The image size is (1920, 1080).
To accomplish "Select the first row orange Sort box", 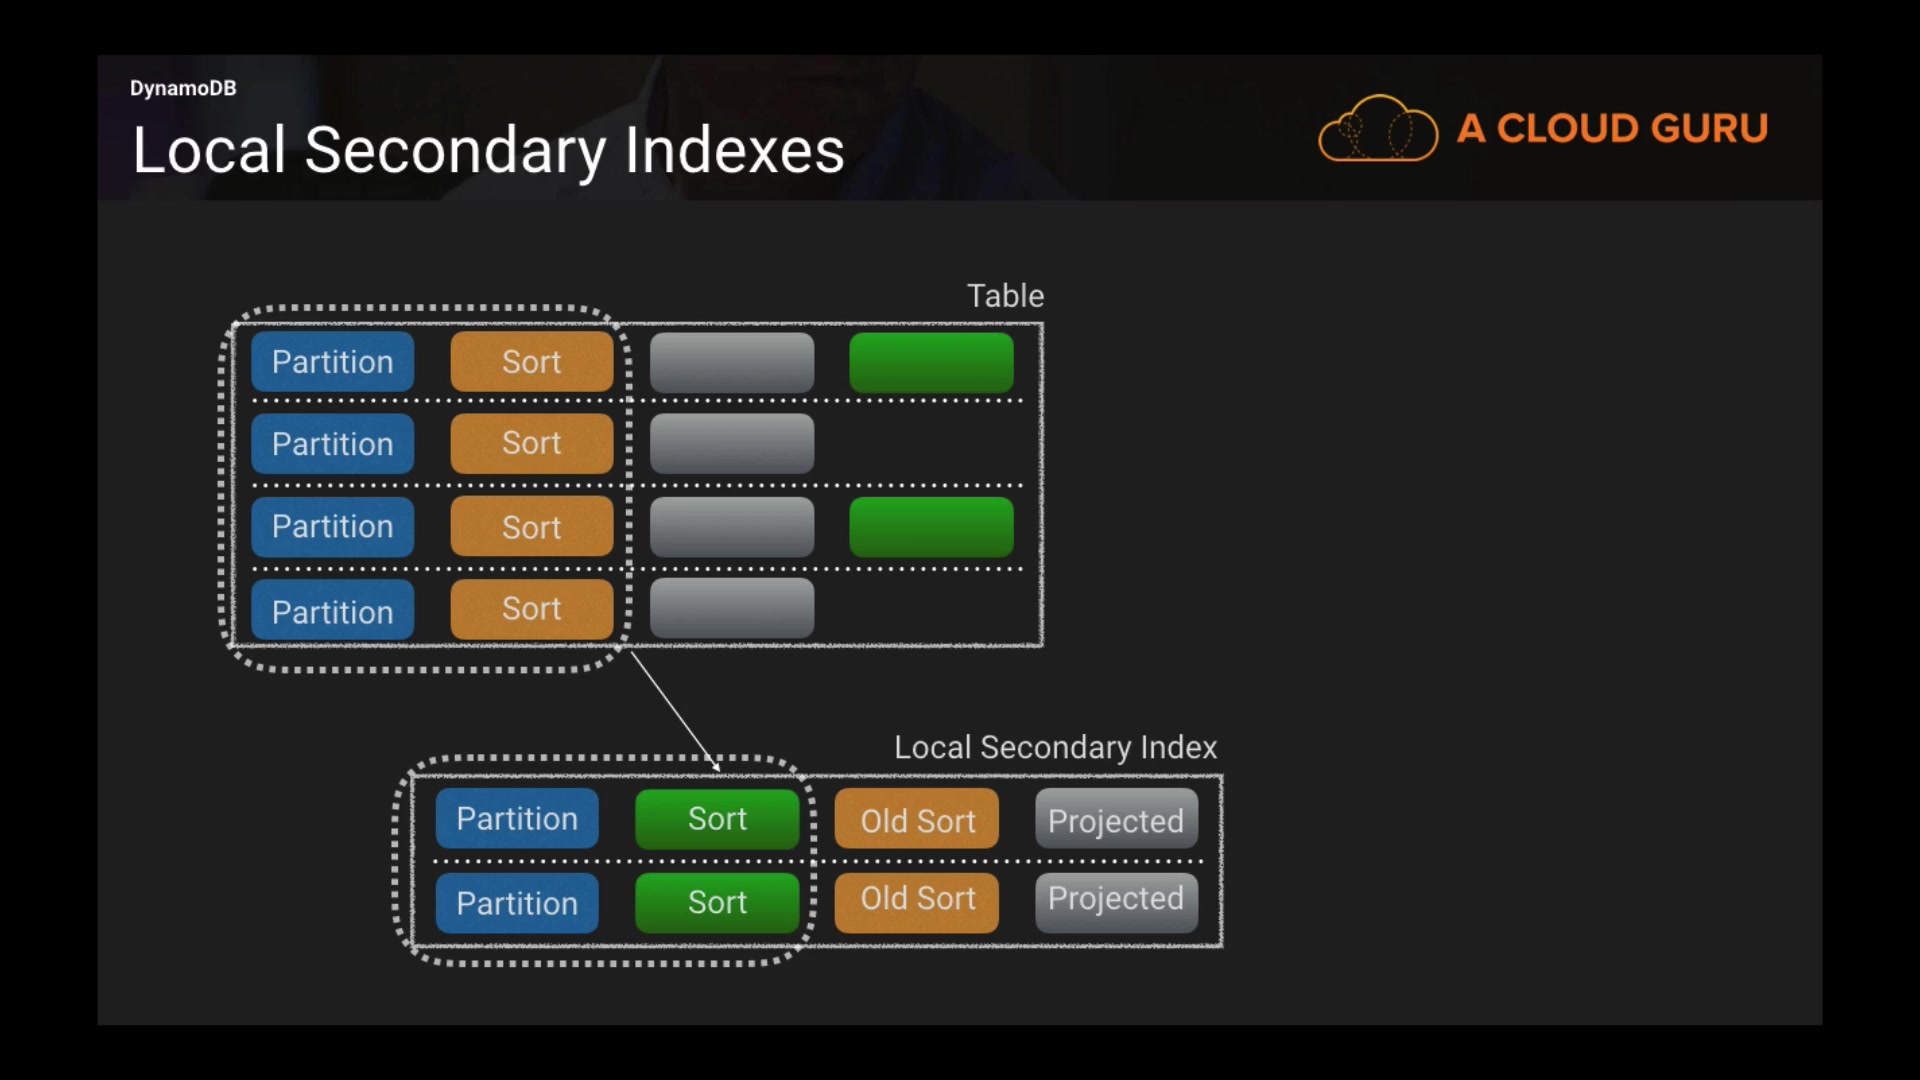I will 531,362.
